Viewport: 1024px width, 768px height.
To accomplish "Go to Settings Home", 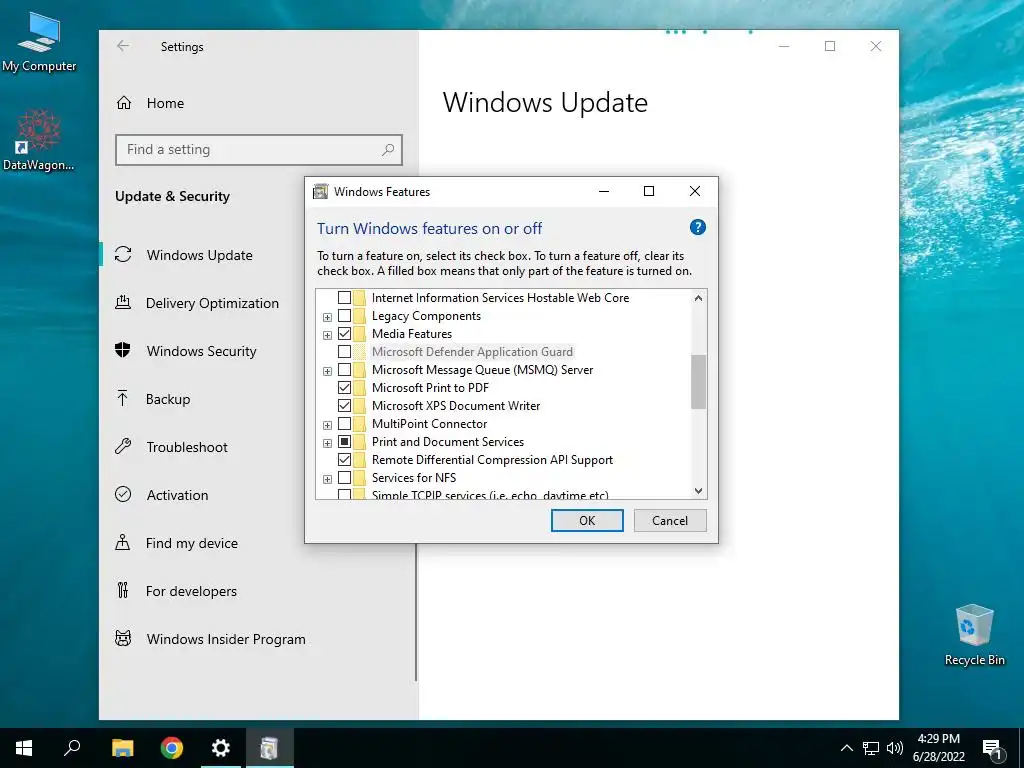I will tap(165, 103).
